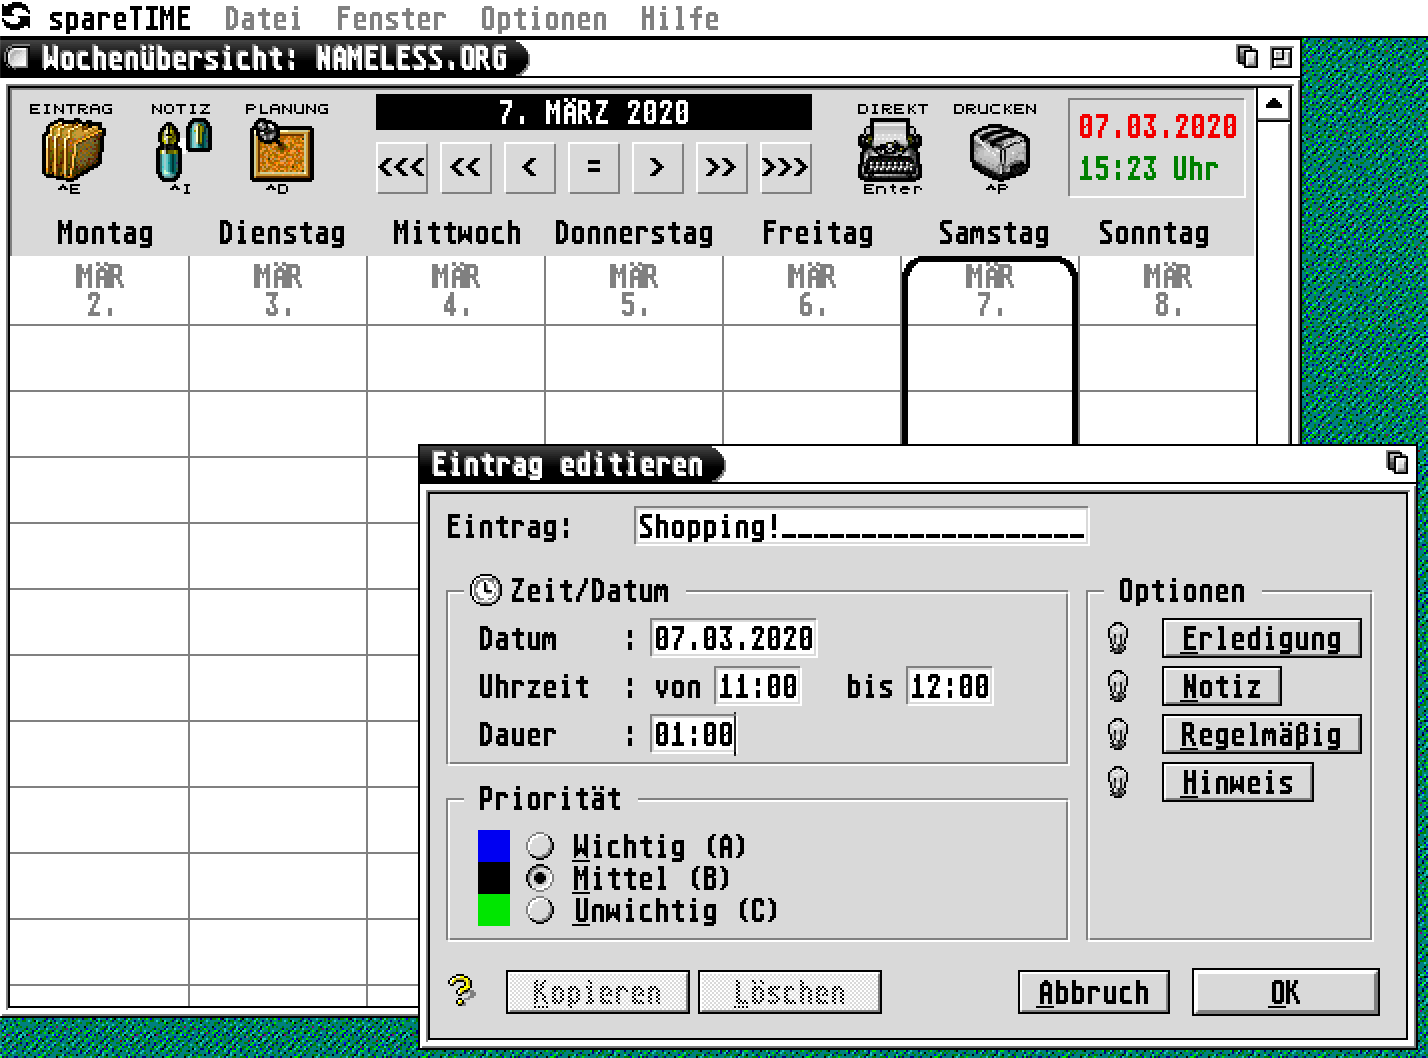Image resolution: width=1428 pixels, height=1058 pixels.
Task: Select priority Wichtig (A)
Action: 541,846
